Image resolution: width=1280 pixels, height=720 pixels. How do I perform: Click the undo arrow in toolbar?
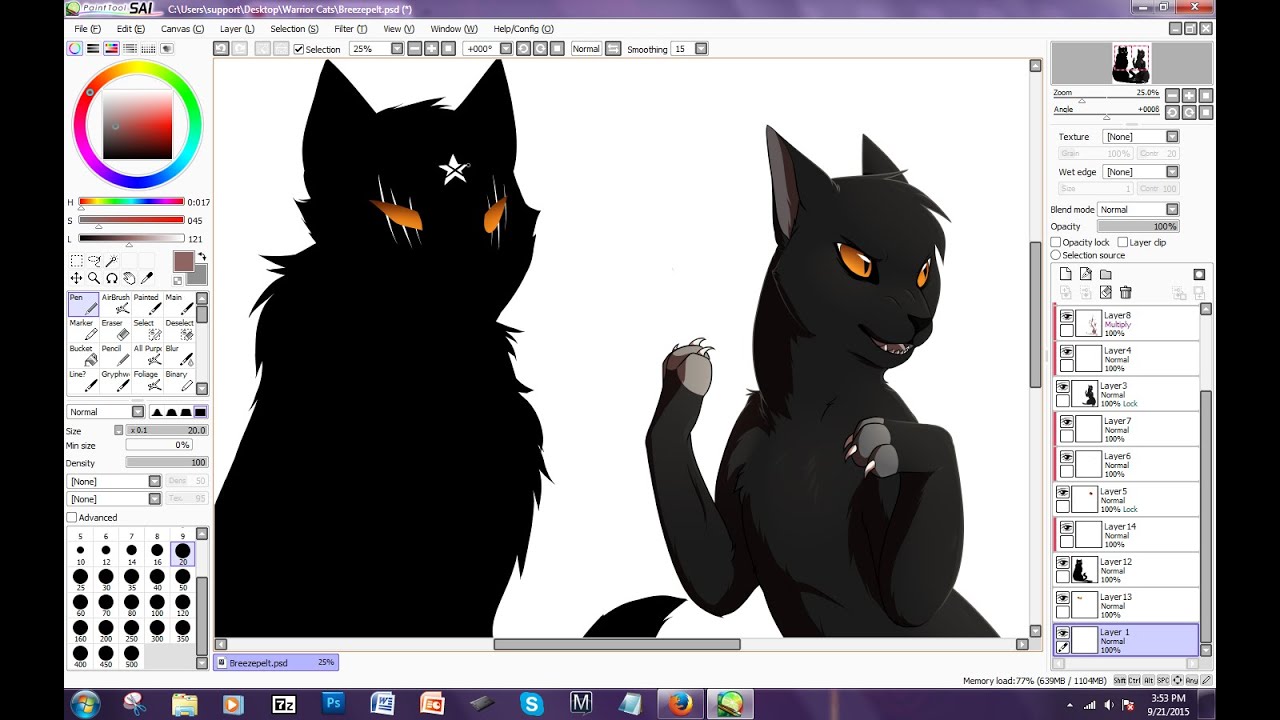pyautogui.click(x=222, y=48)
